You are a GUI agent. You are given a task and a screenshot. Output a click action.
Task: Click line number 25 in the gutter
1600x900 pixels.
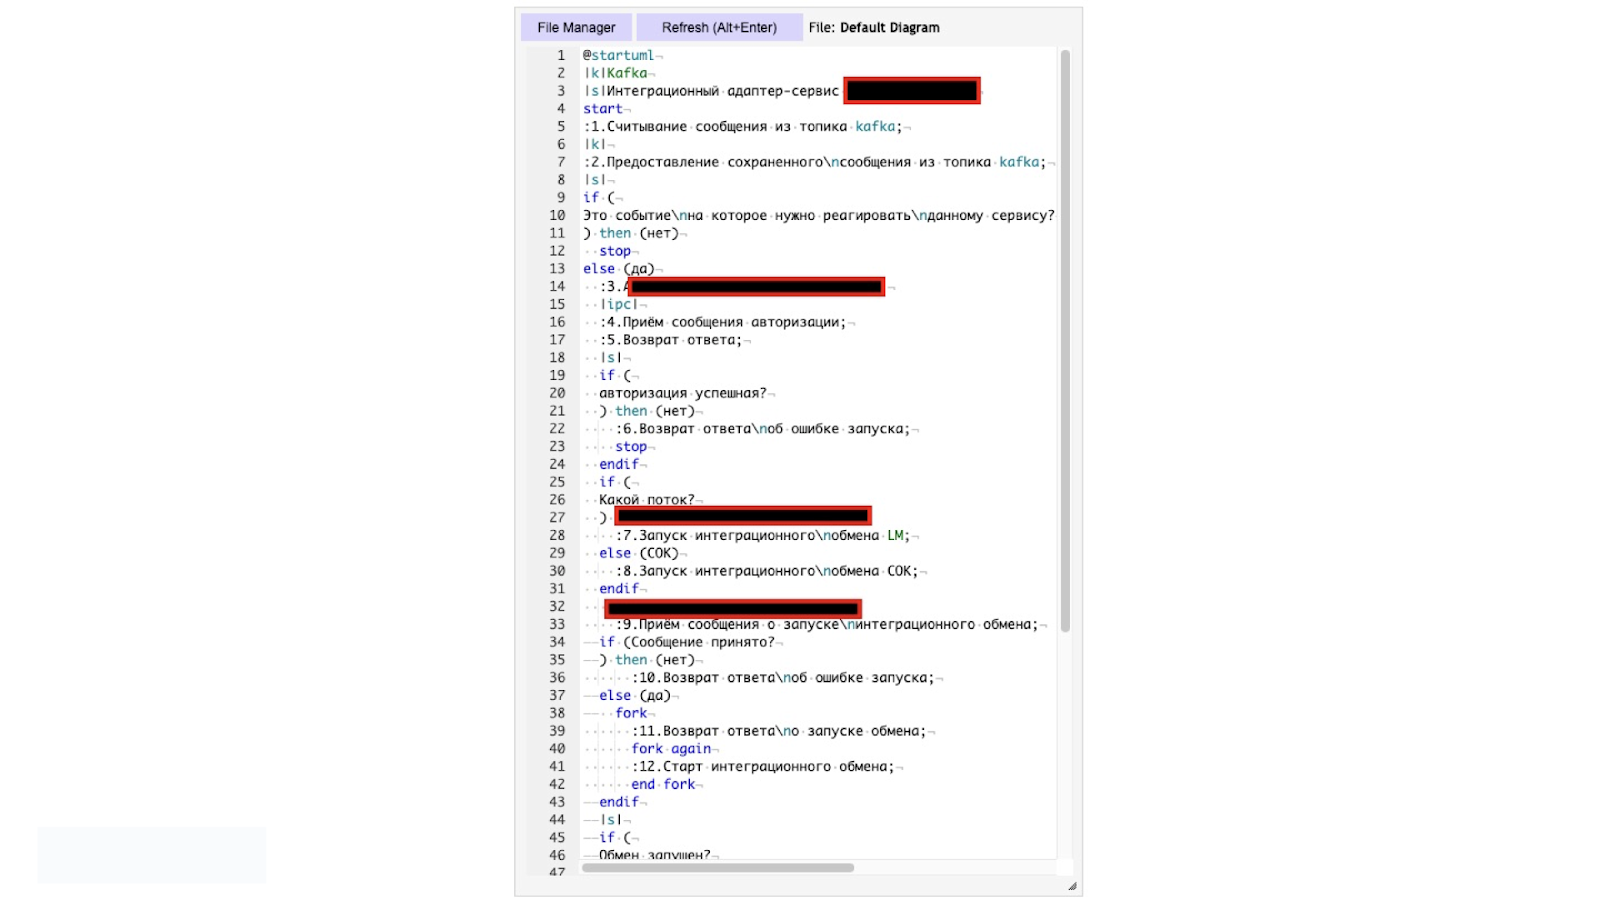[557, 483]
